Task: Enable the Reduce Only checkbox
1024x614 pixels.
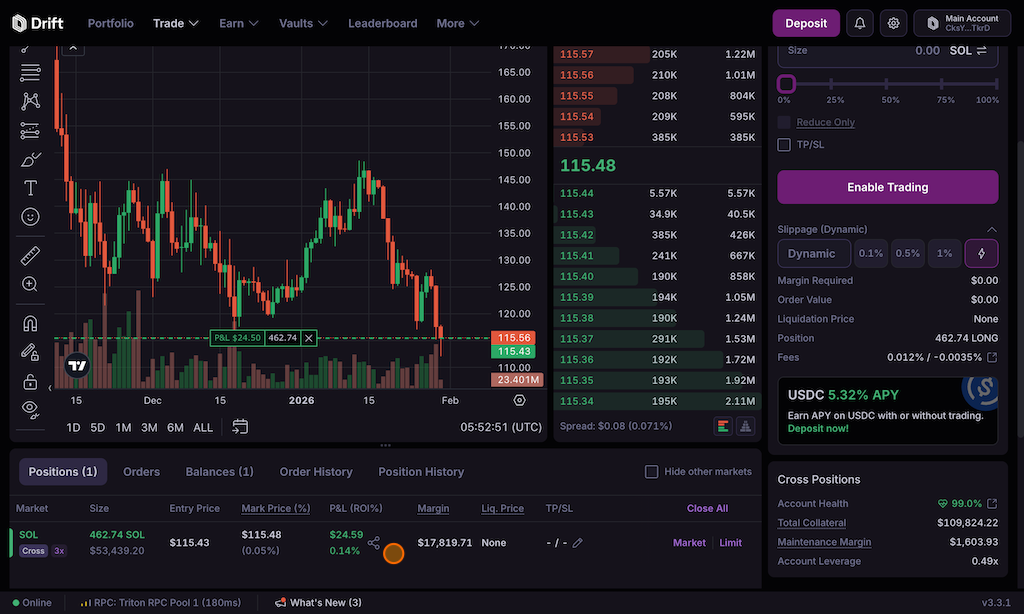Action: point(785,122)
